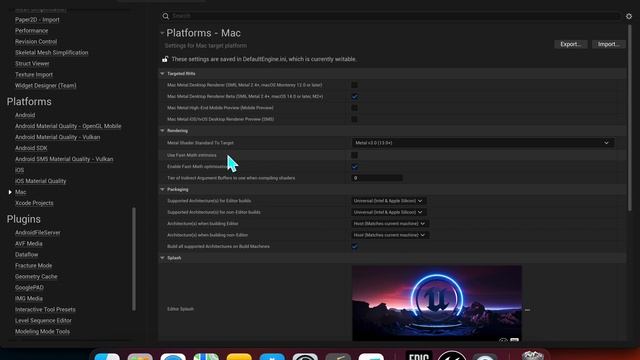Open Architecture(s) when building non-Editor dropdown
The height and width of the screenshot is (360, 640).
click(389, 235)
